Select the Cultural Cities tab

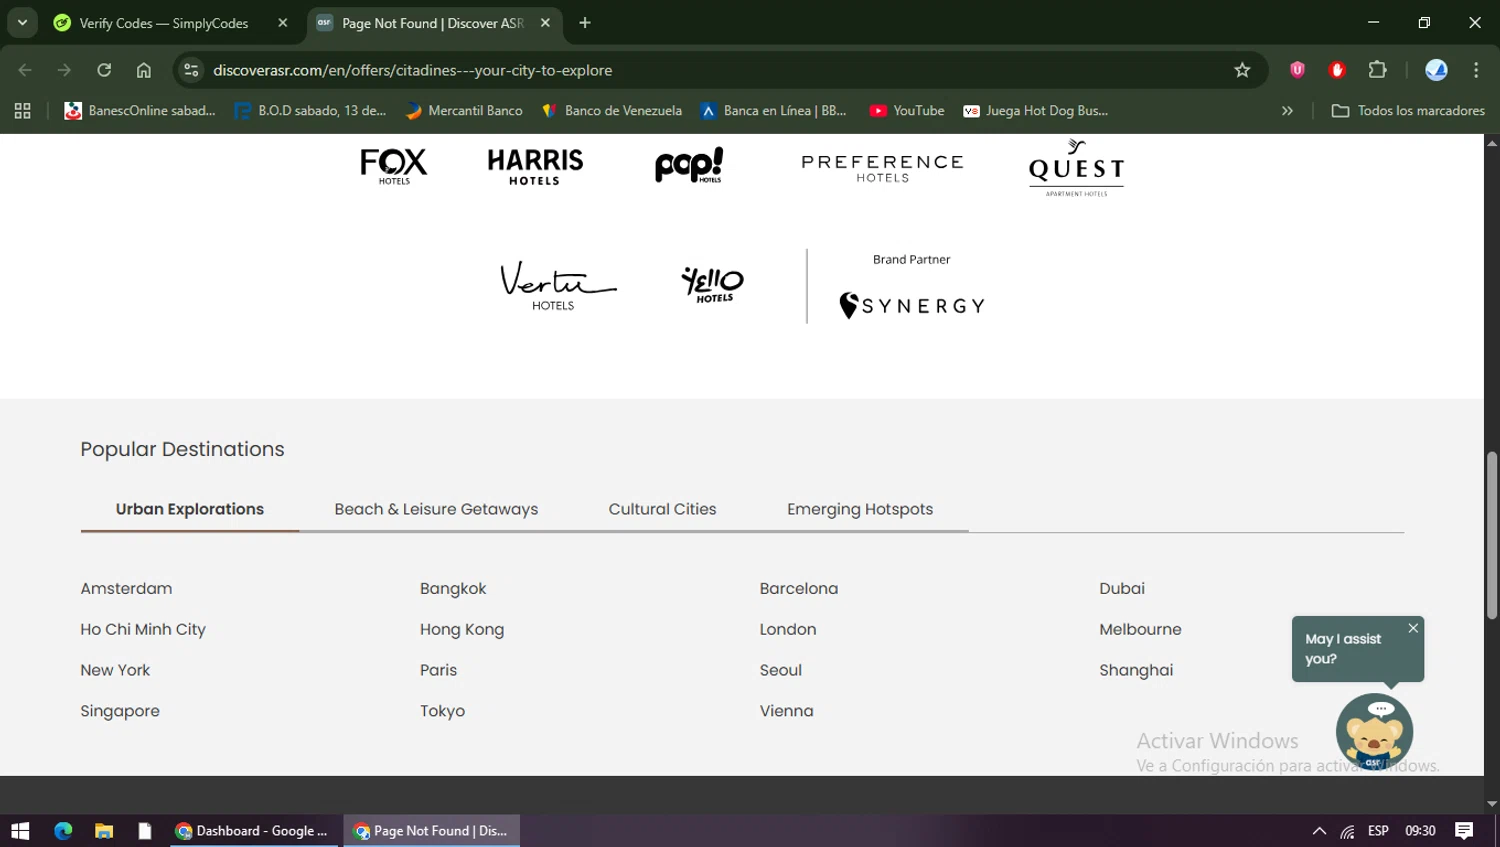(662, 509)
